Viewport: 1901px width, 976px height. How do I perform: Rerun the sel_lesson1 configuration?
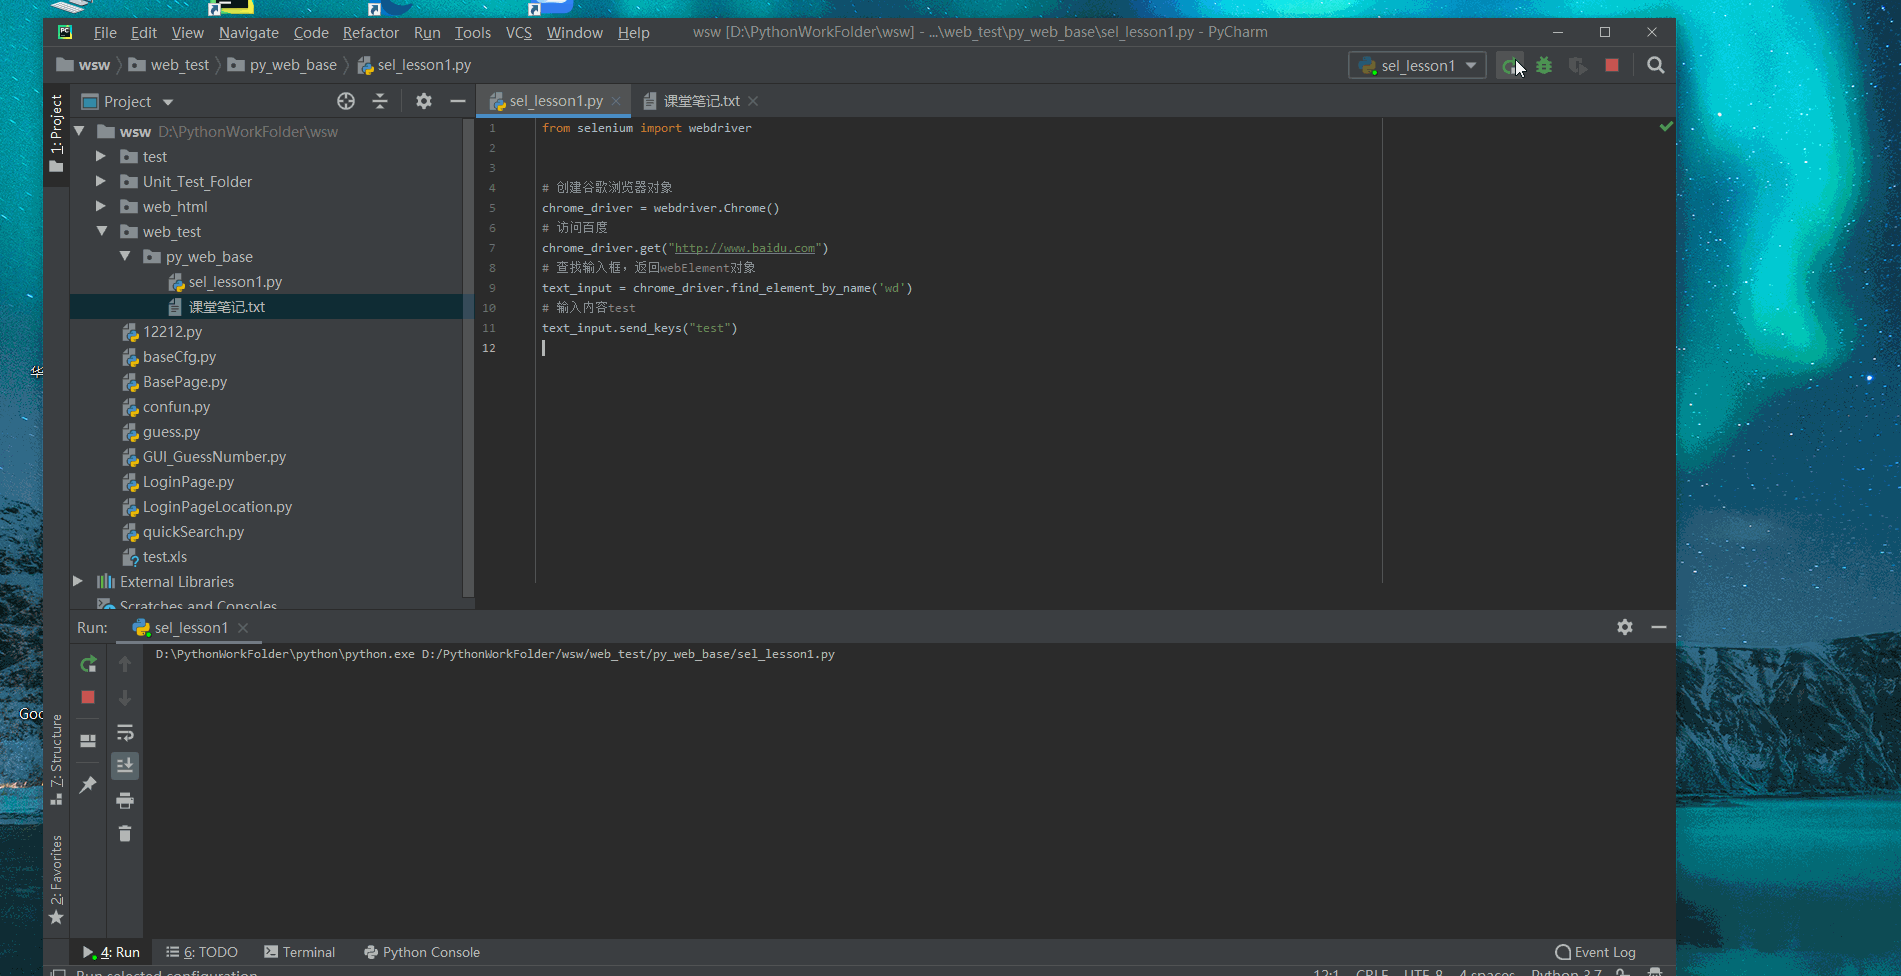click(x=88, y=663)
